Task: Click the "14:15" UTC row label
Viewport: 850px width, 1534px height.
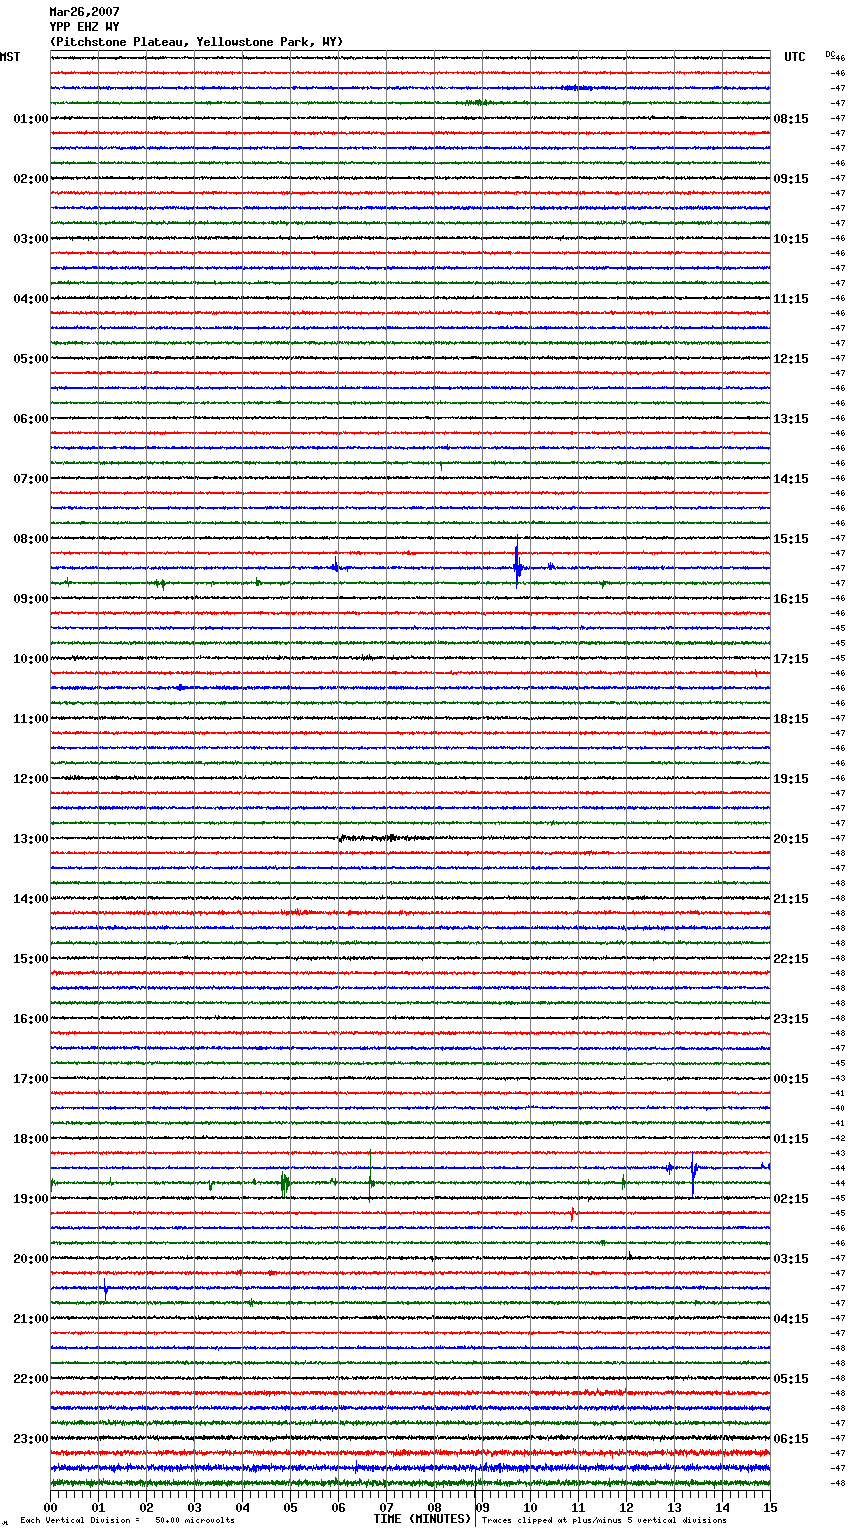Action: (791, 479)
